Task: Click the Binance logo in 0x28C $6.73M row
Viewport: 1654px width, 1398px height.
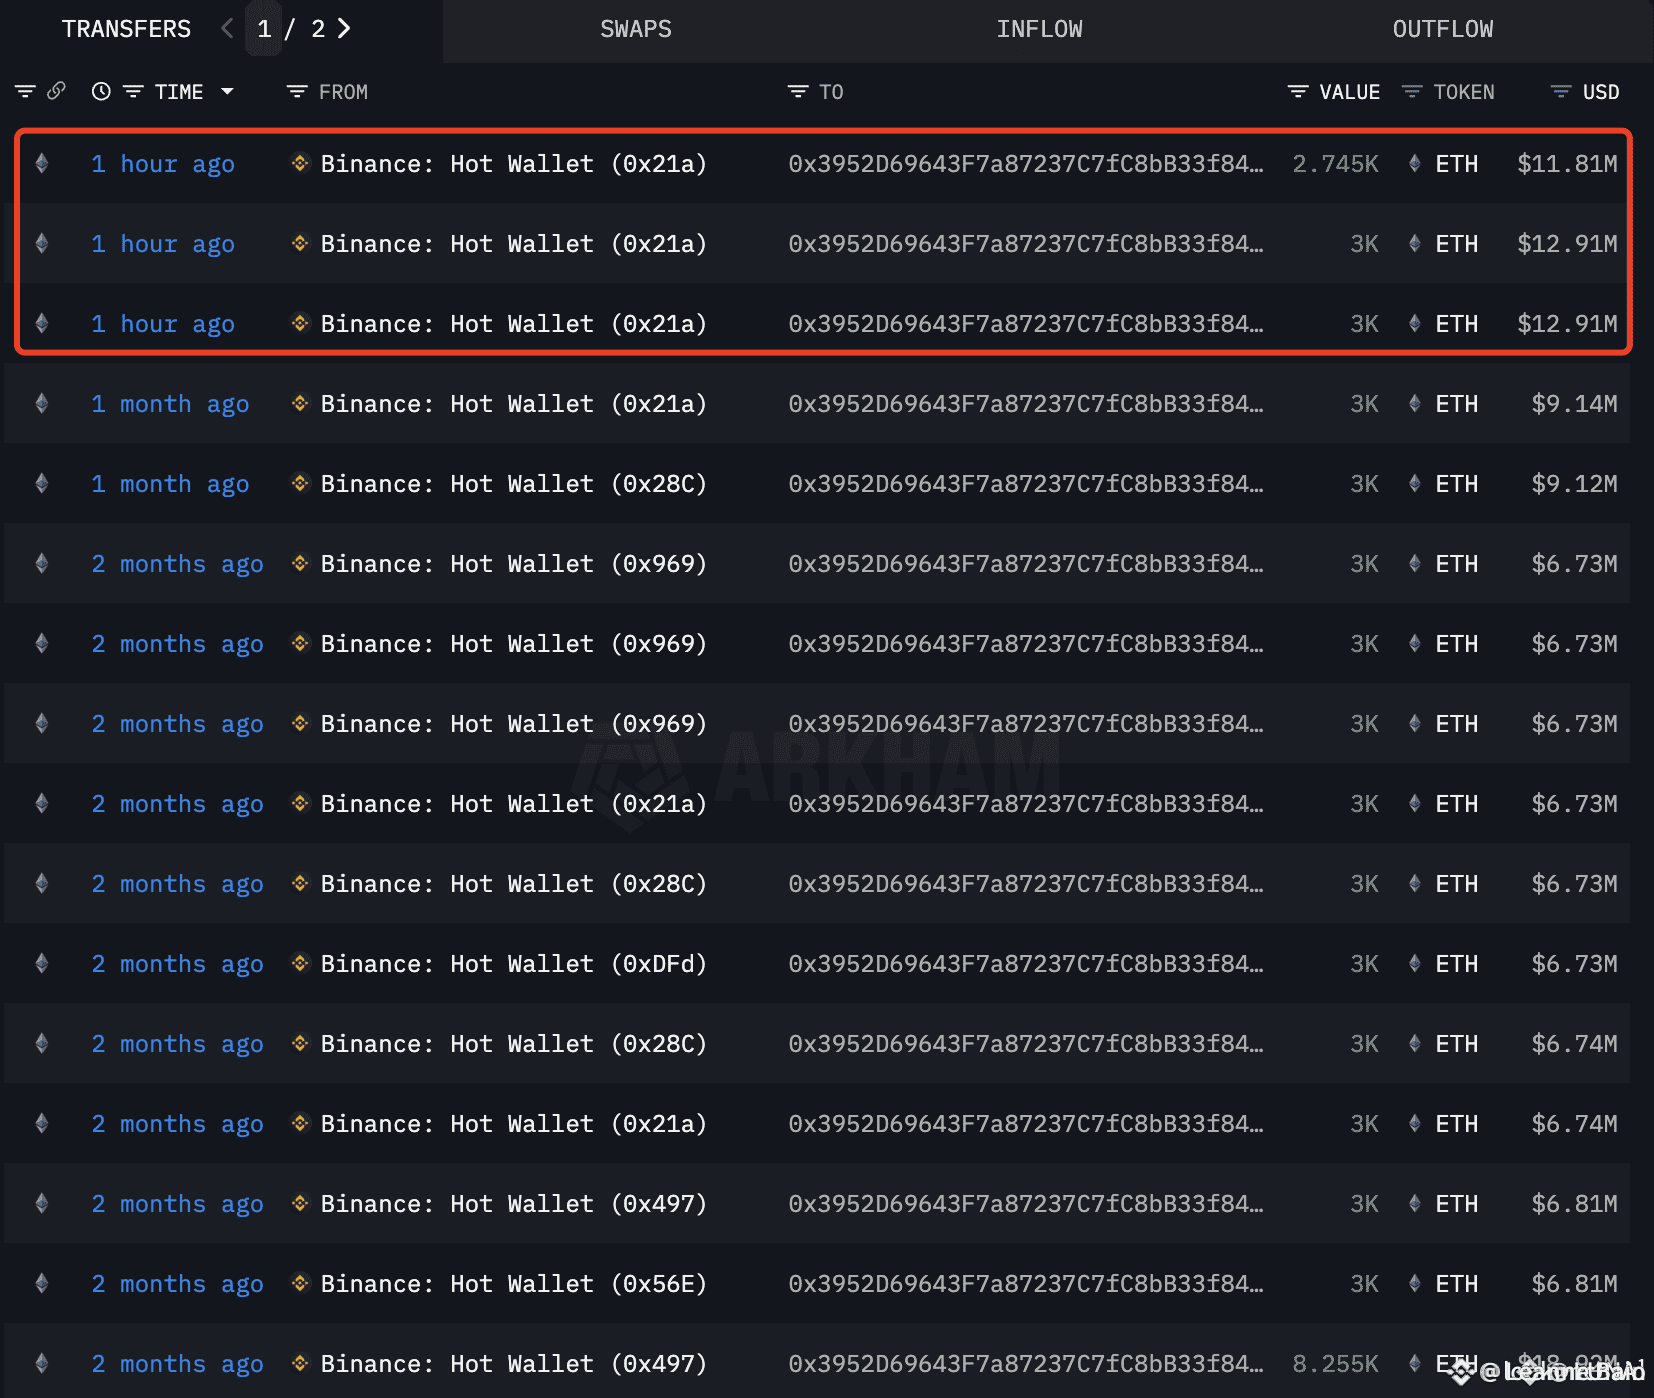Action: click(300, 883)
